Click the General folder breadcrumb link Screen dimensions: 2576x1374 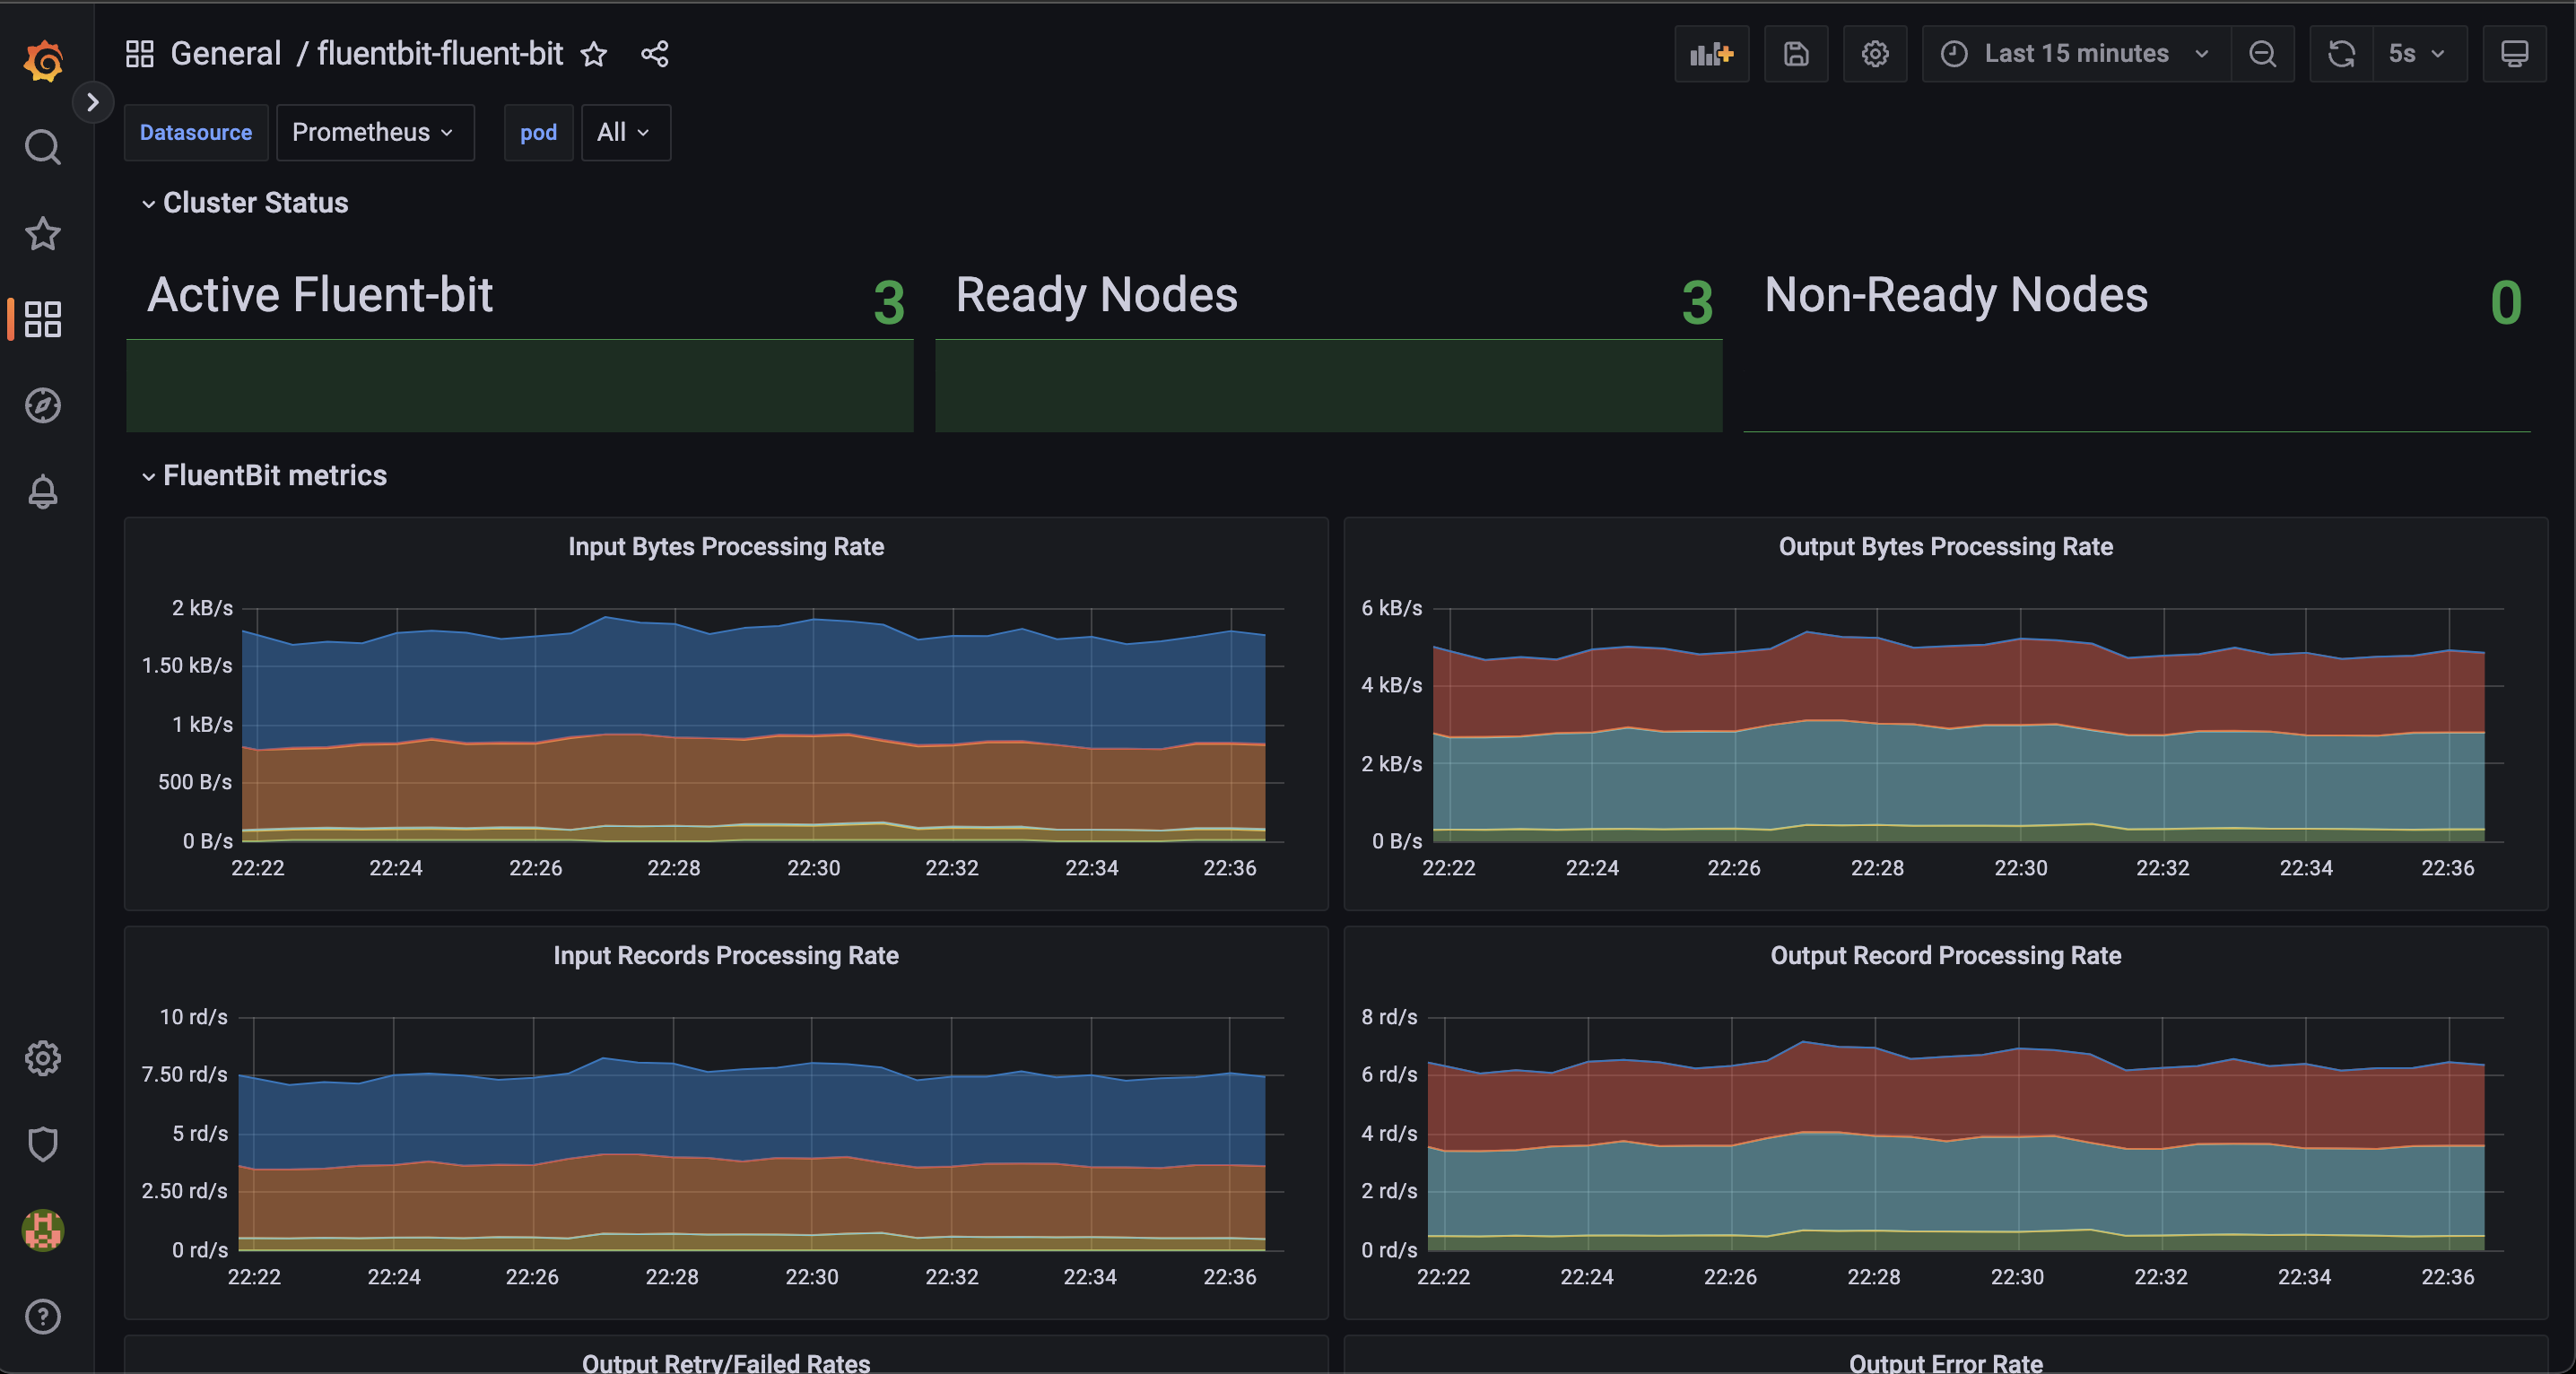225,54
